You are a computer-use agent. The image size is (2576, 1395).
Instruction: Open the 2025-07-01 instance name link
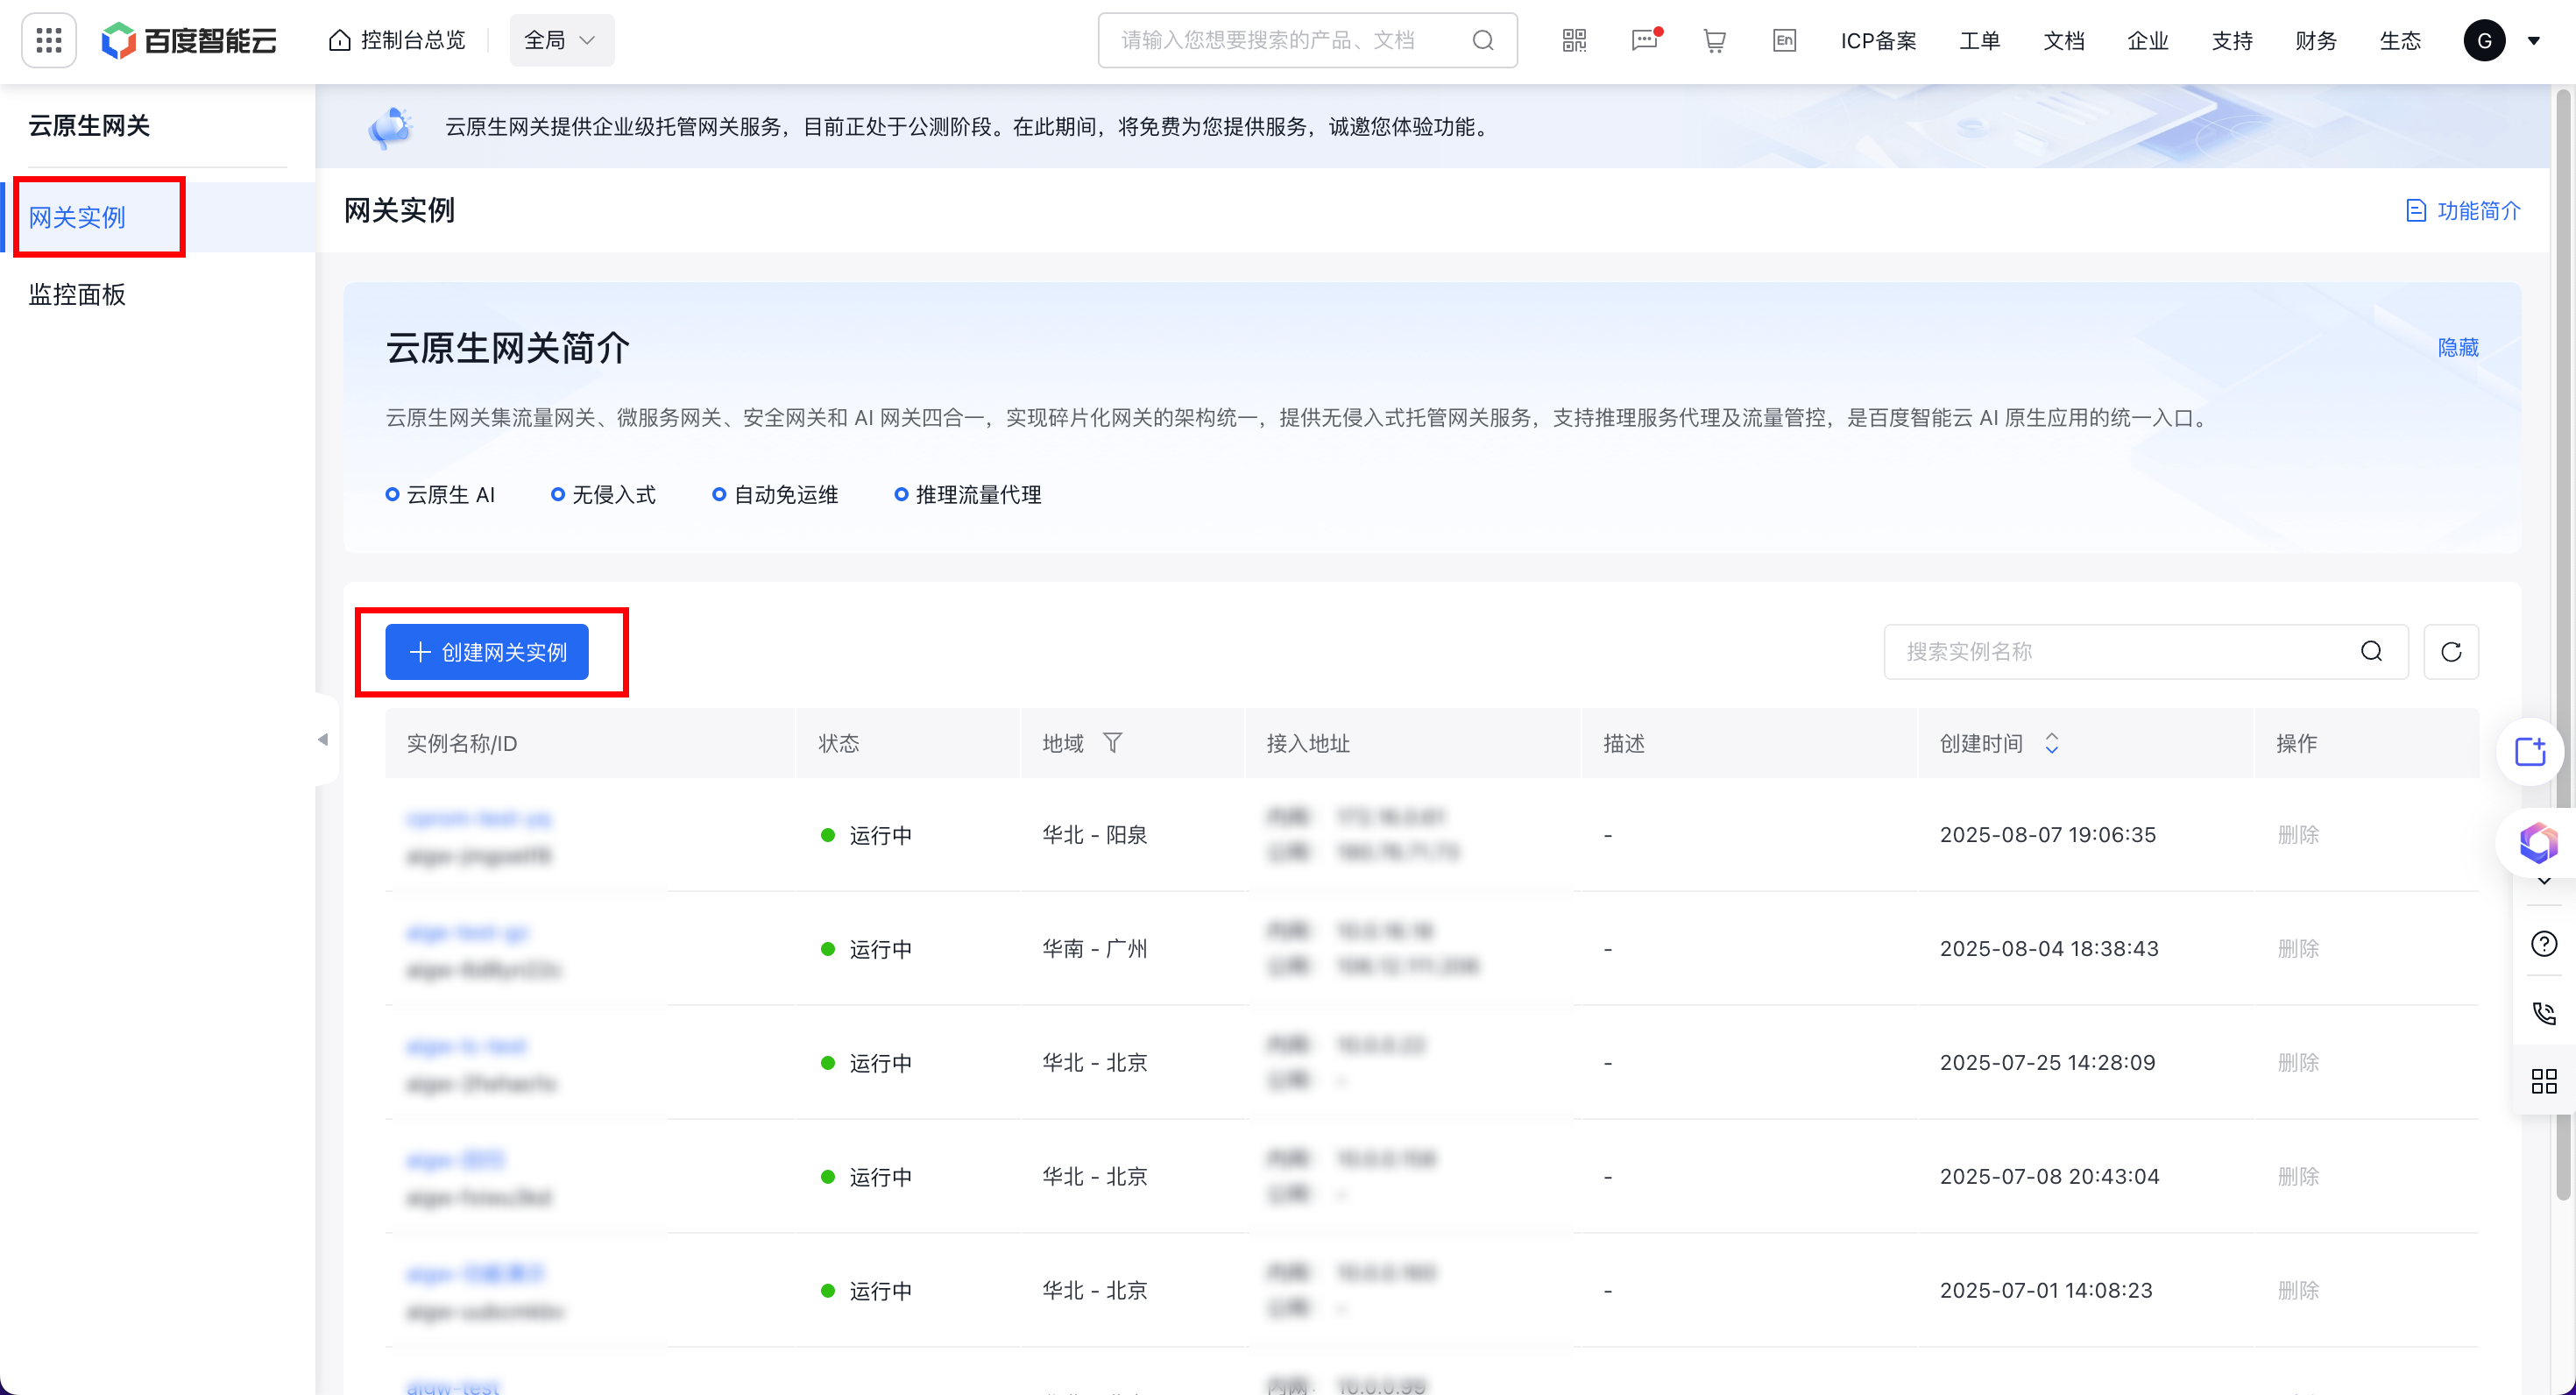[x=475, y=1274]
